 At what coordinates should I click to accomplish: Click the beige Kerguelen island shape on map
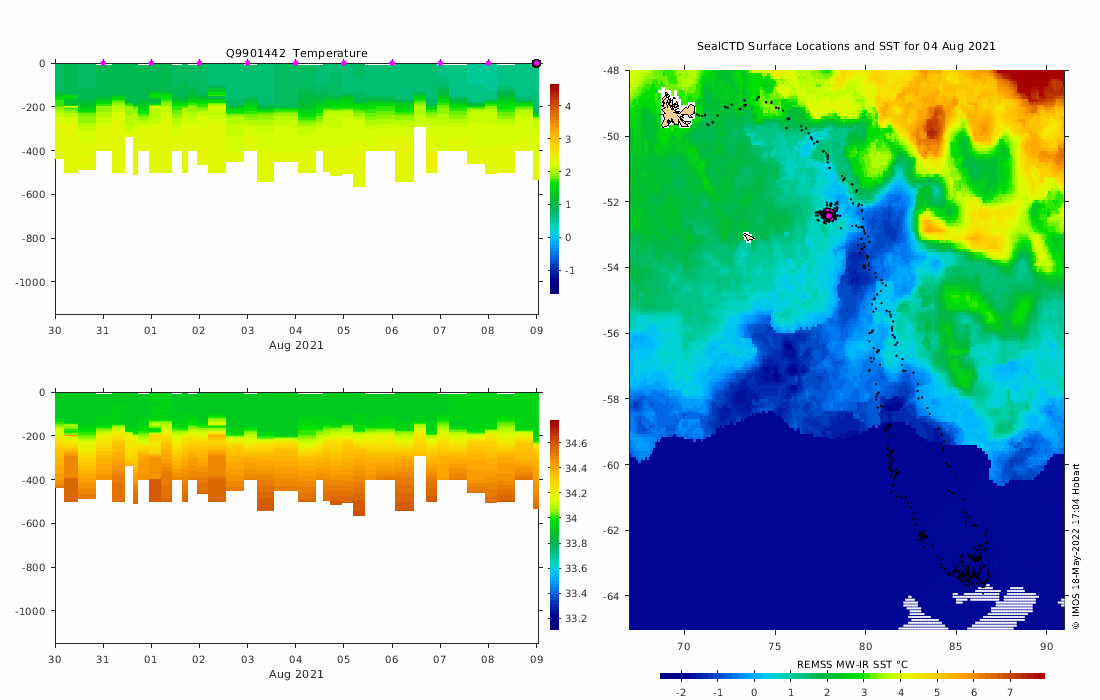(676, 110)
